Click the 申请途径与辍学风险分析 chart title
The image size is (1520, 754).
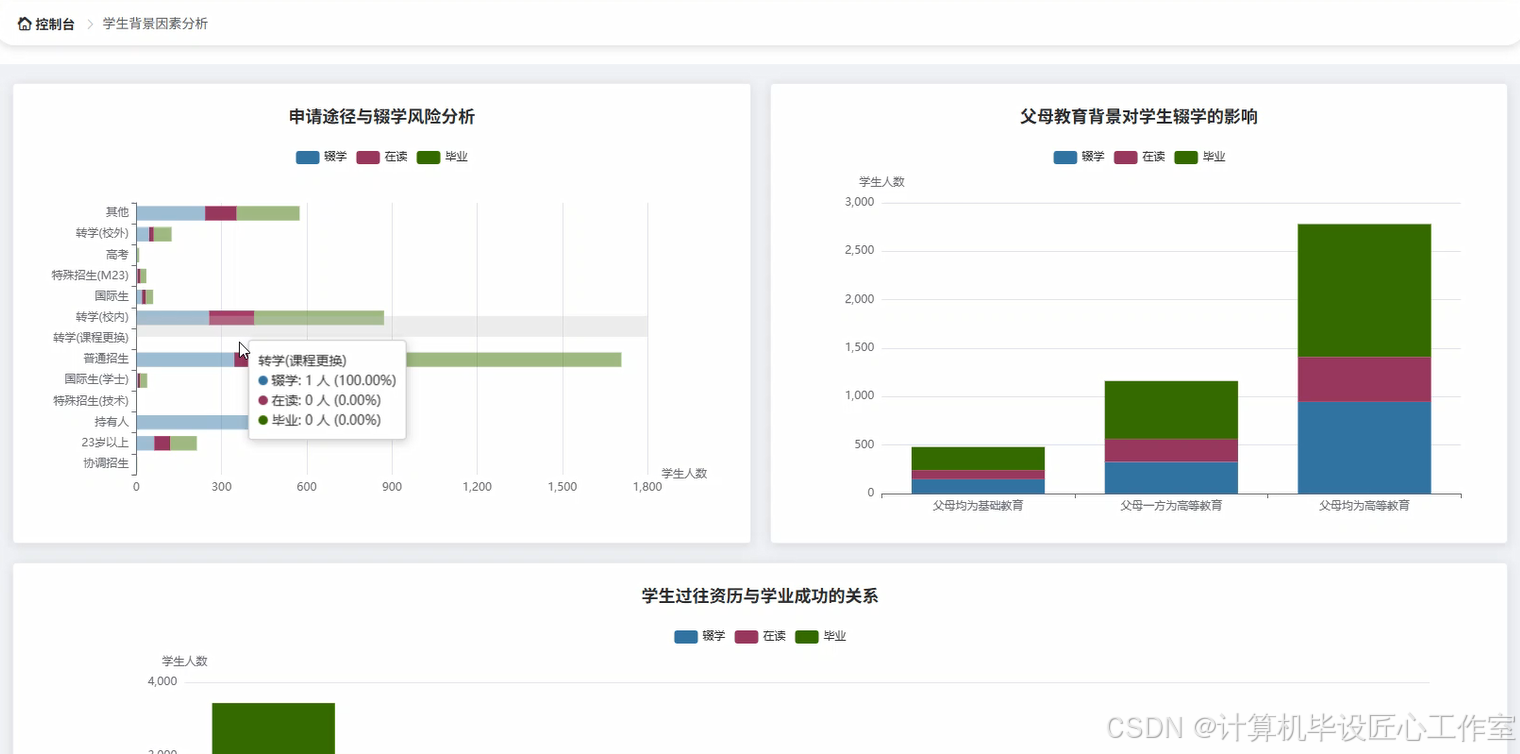382,117
